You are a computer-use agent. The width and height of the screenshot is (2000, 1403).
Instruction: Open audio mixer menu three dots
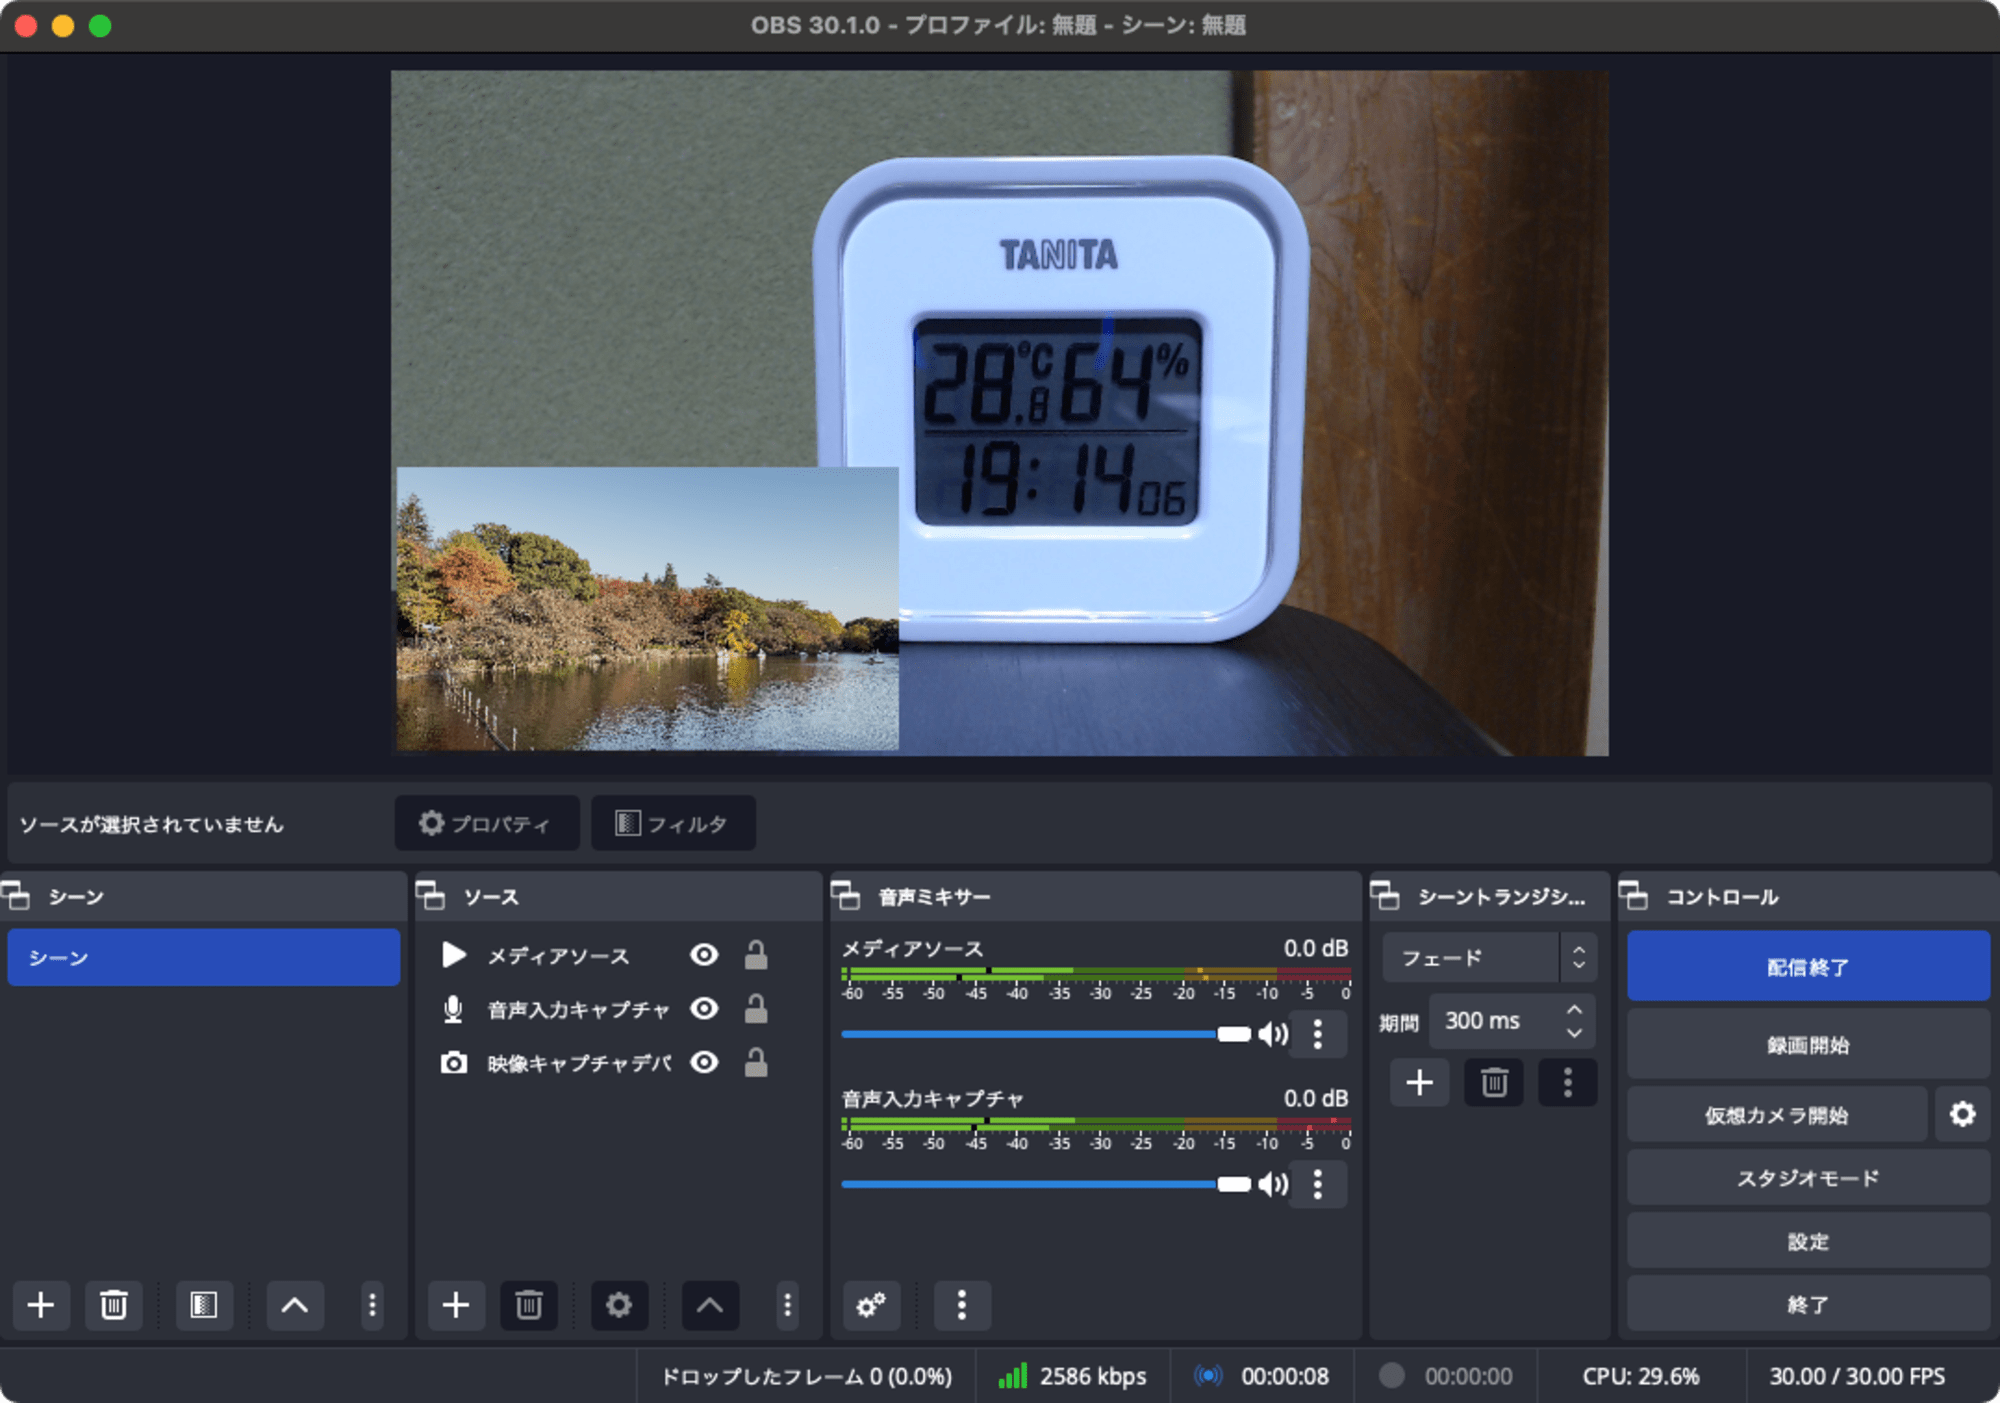(x=962, y=1305)
